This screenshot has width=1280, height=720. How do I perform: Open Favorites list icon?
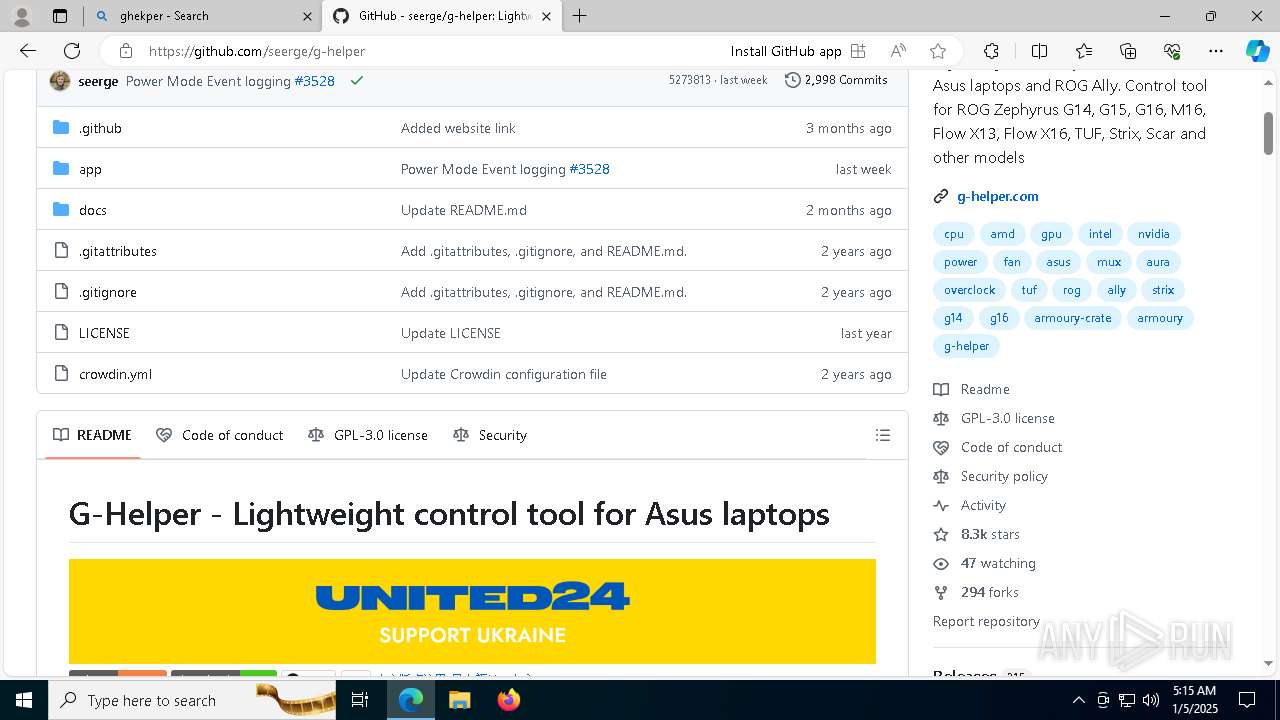(1084, 51)
